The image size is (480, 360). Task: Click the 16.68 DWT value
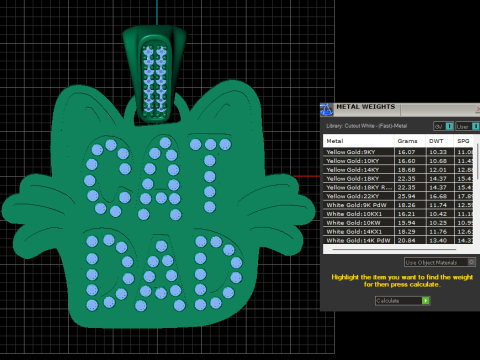point(438,196)
